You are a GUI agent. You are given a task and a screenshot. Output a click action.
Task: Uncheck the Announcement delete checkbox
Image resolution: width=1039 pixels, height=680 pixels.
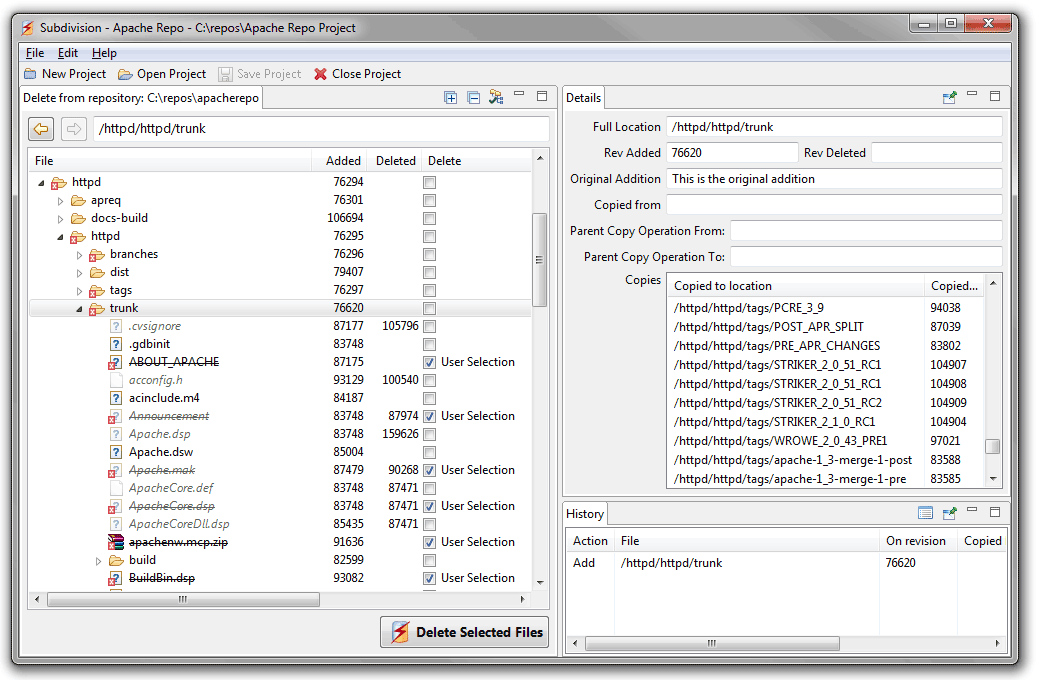point(429,416)
